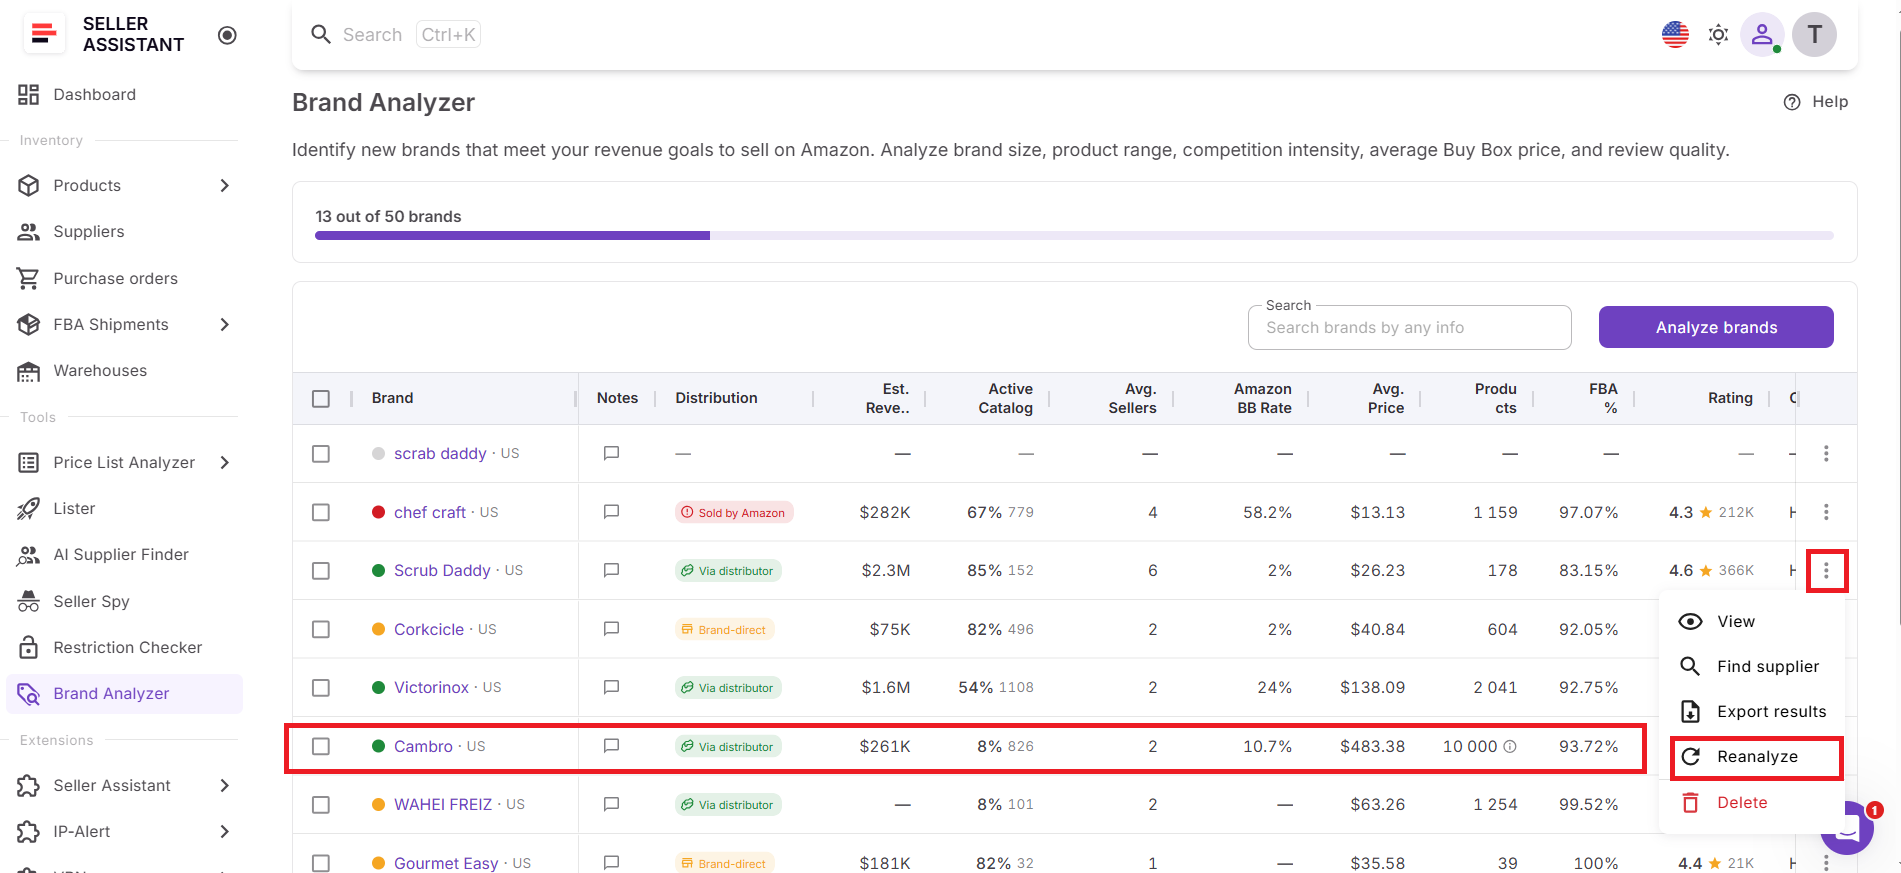The width and height of the screenshot is (1901, 873).
Task: Click the Seller Spy icon
Action: click(x=29, y=602)
